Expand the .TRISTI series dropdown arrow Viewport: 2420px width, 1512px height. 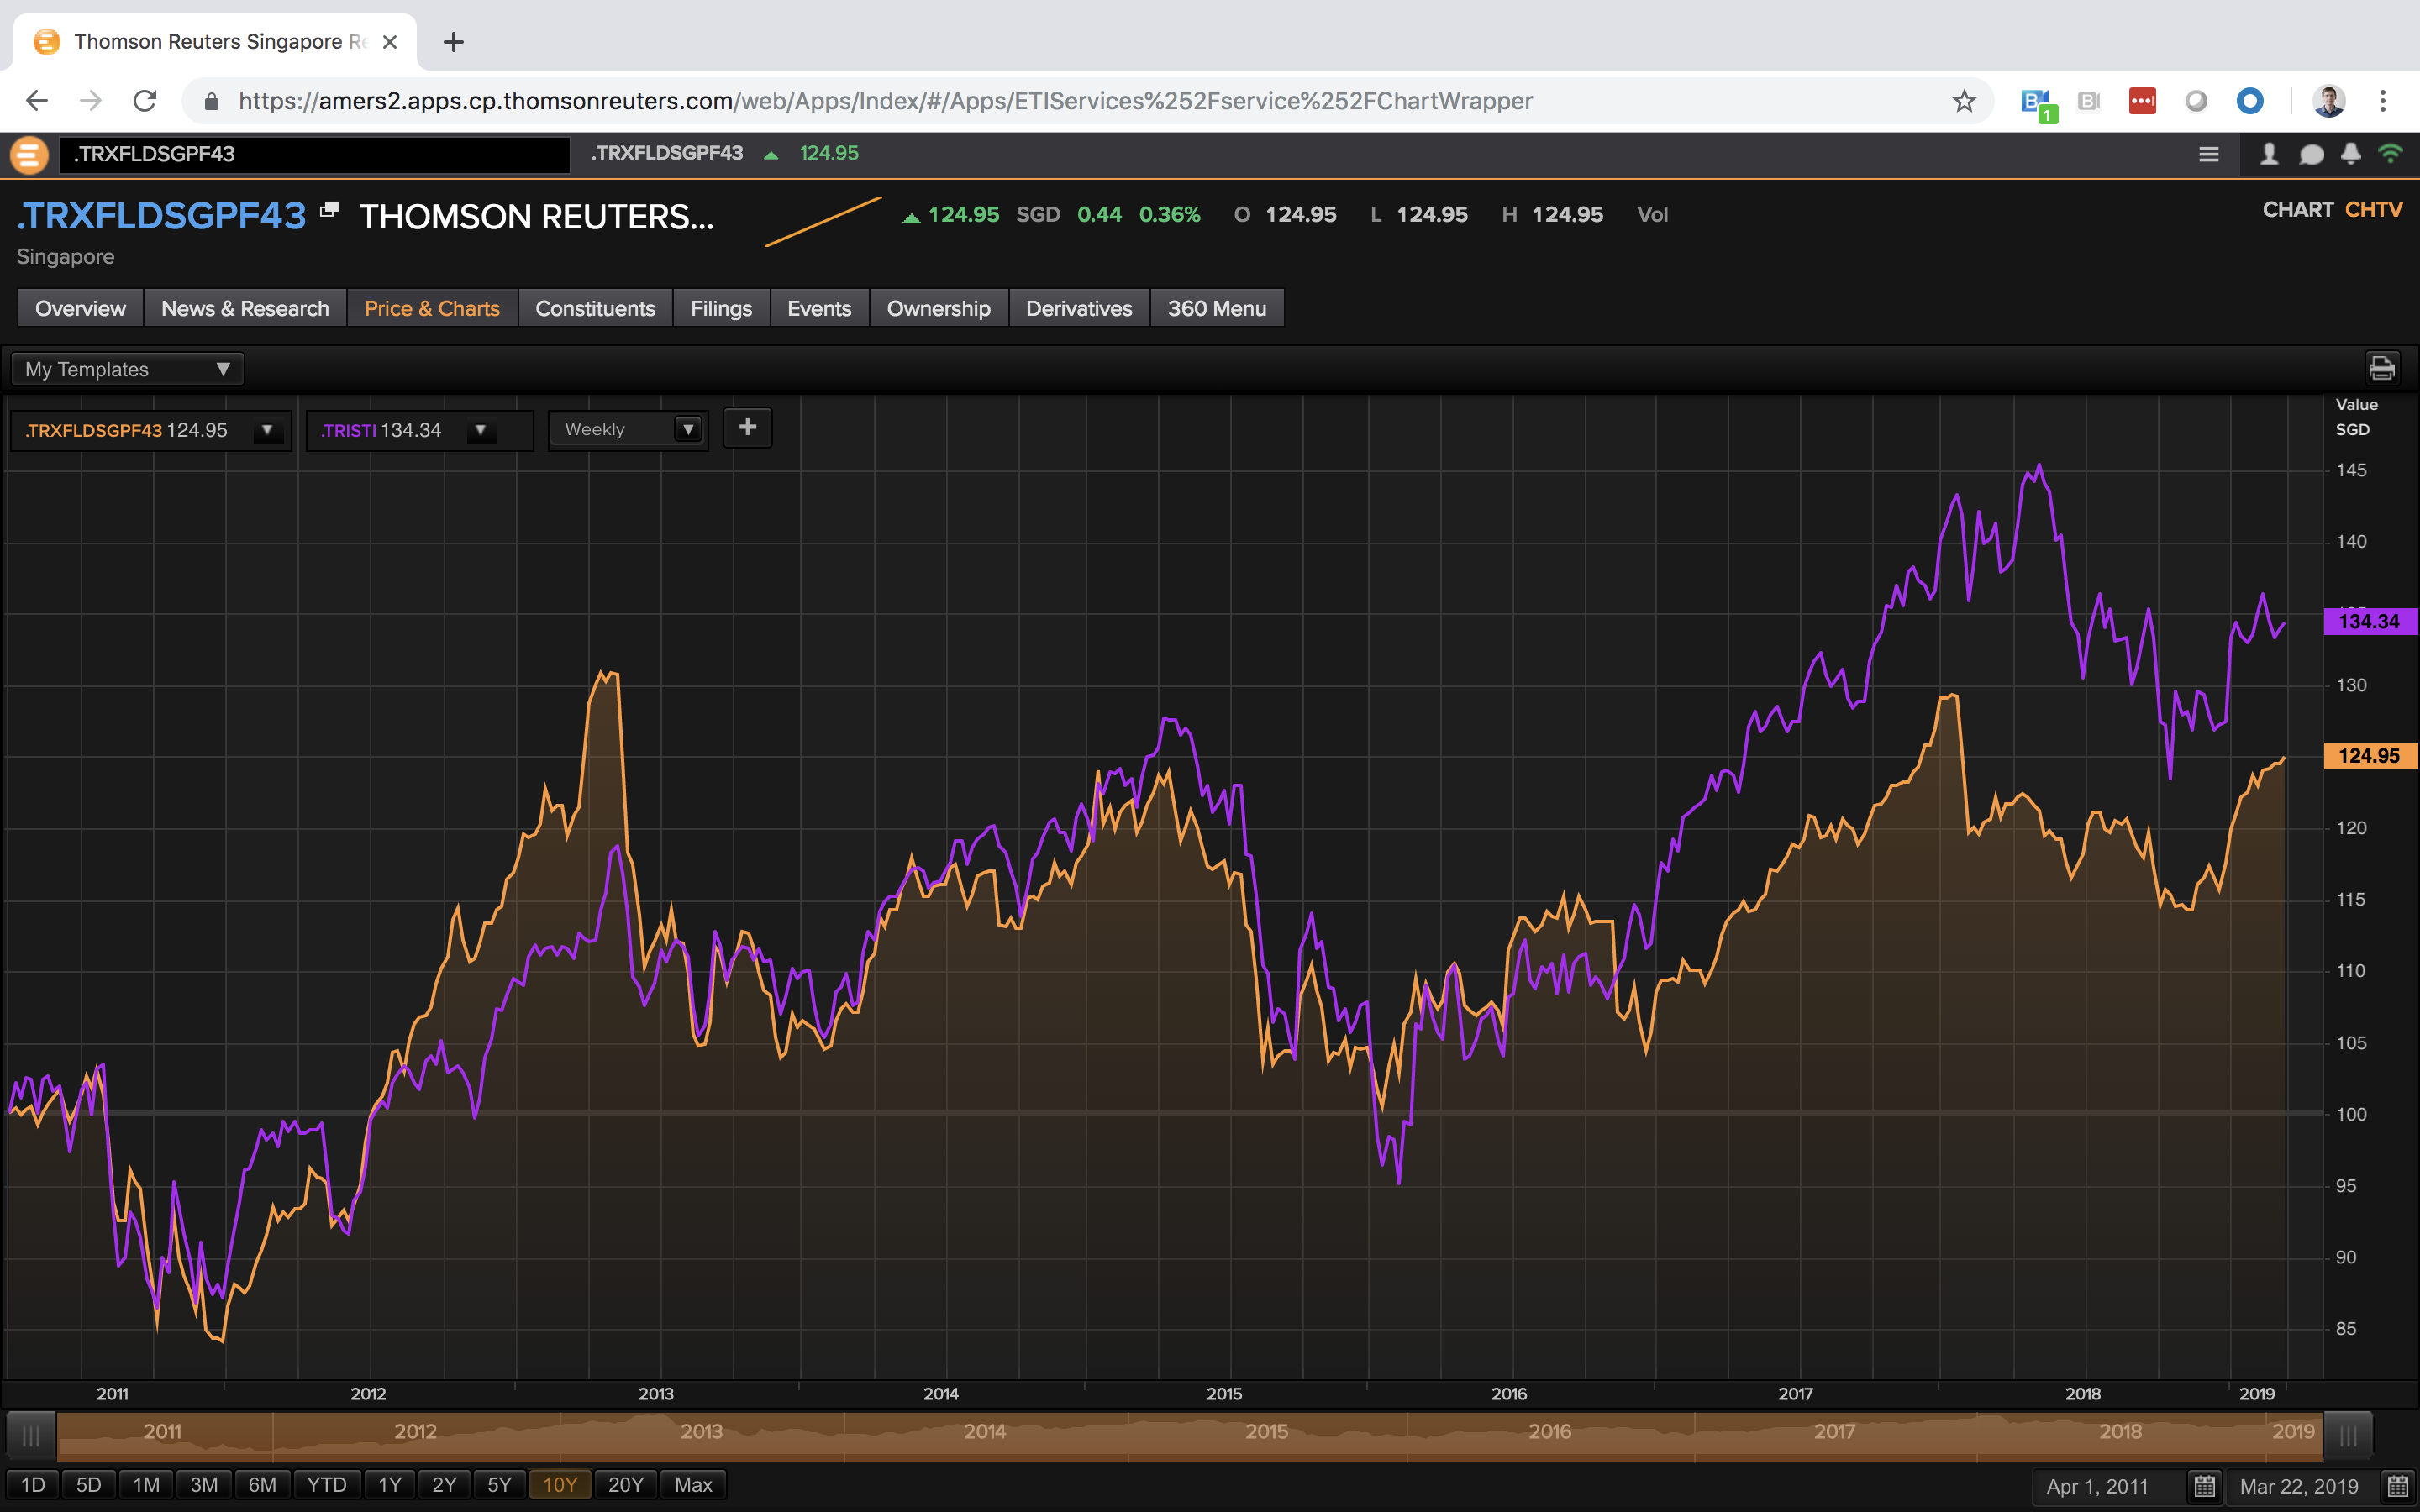(480, 430)
